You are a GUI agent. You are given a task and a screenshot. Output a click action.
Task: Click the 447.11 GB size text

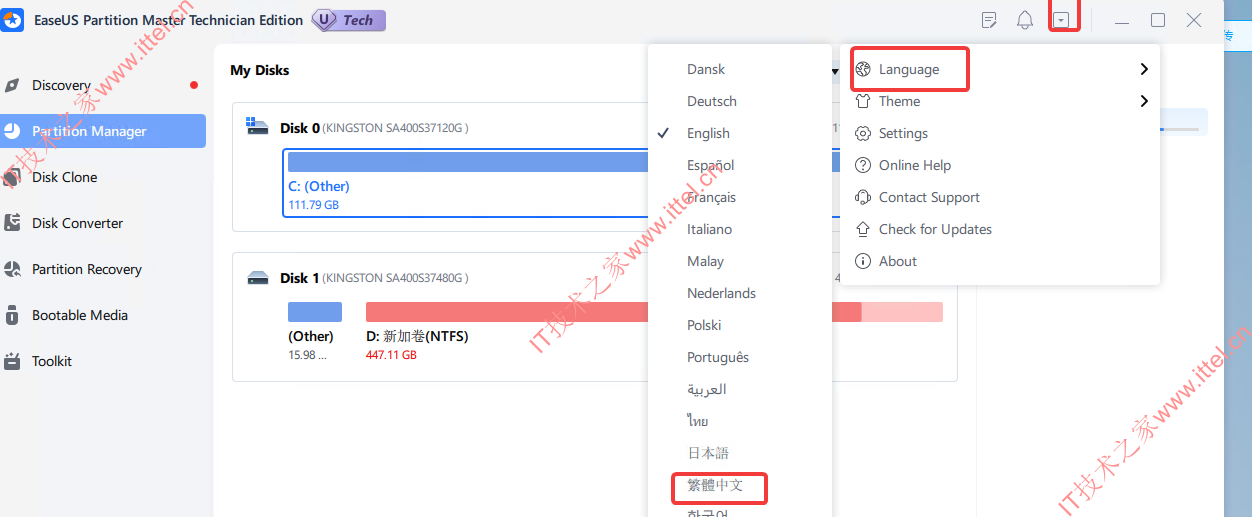pos(391,355)
